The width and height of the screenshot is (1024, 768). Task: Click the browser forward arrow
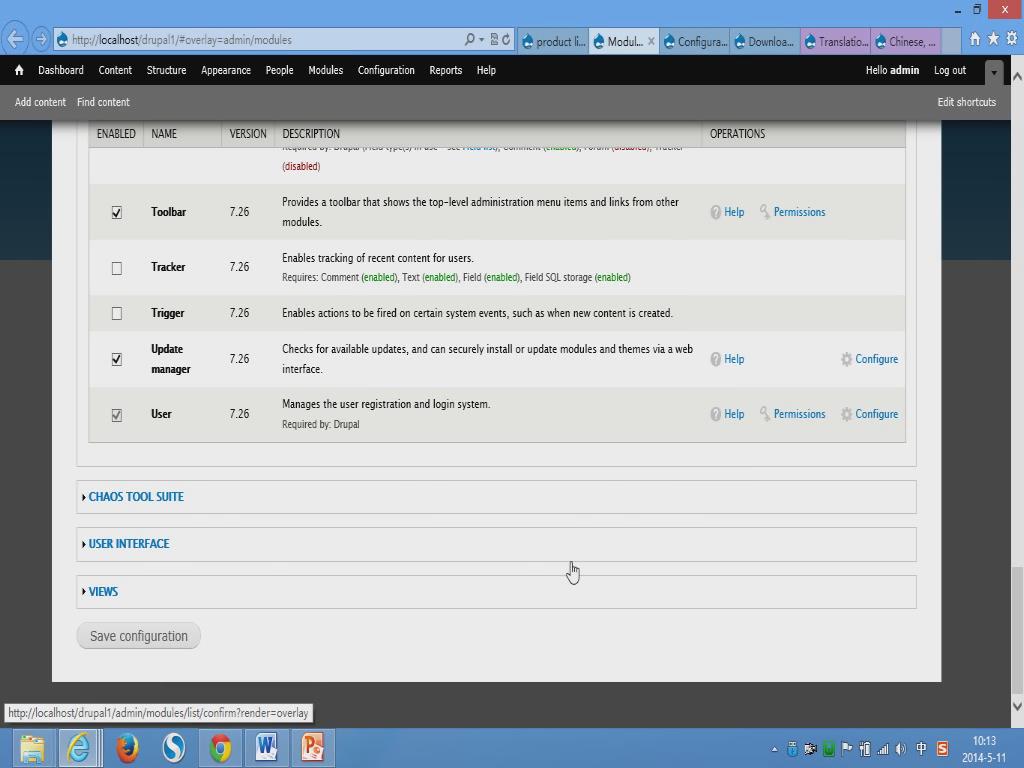tap(41, 40)
